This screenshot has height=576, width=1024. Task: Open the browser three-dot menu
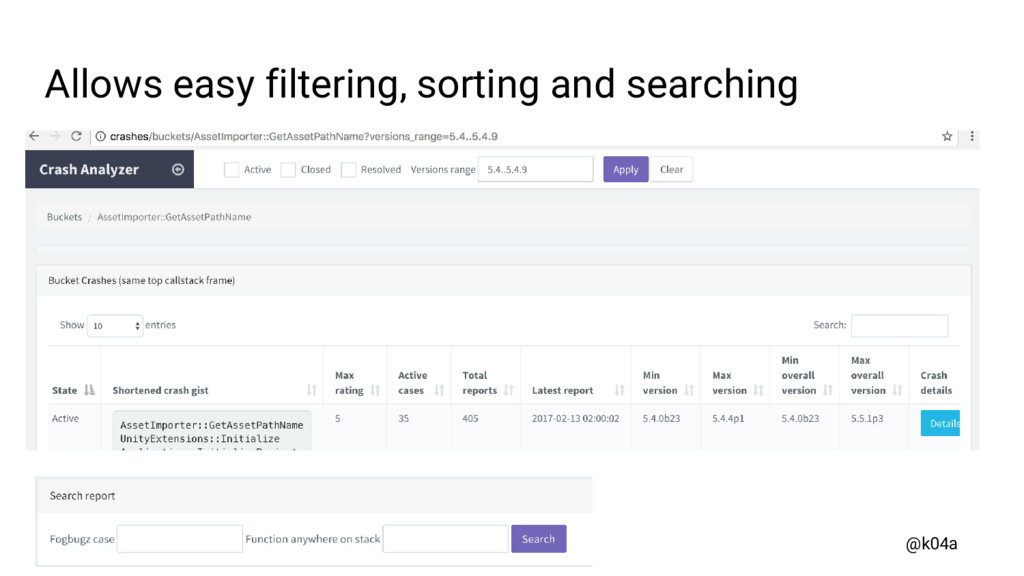pos(971,136)
